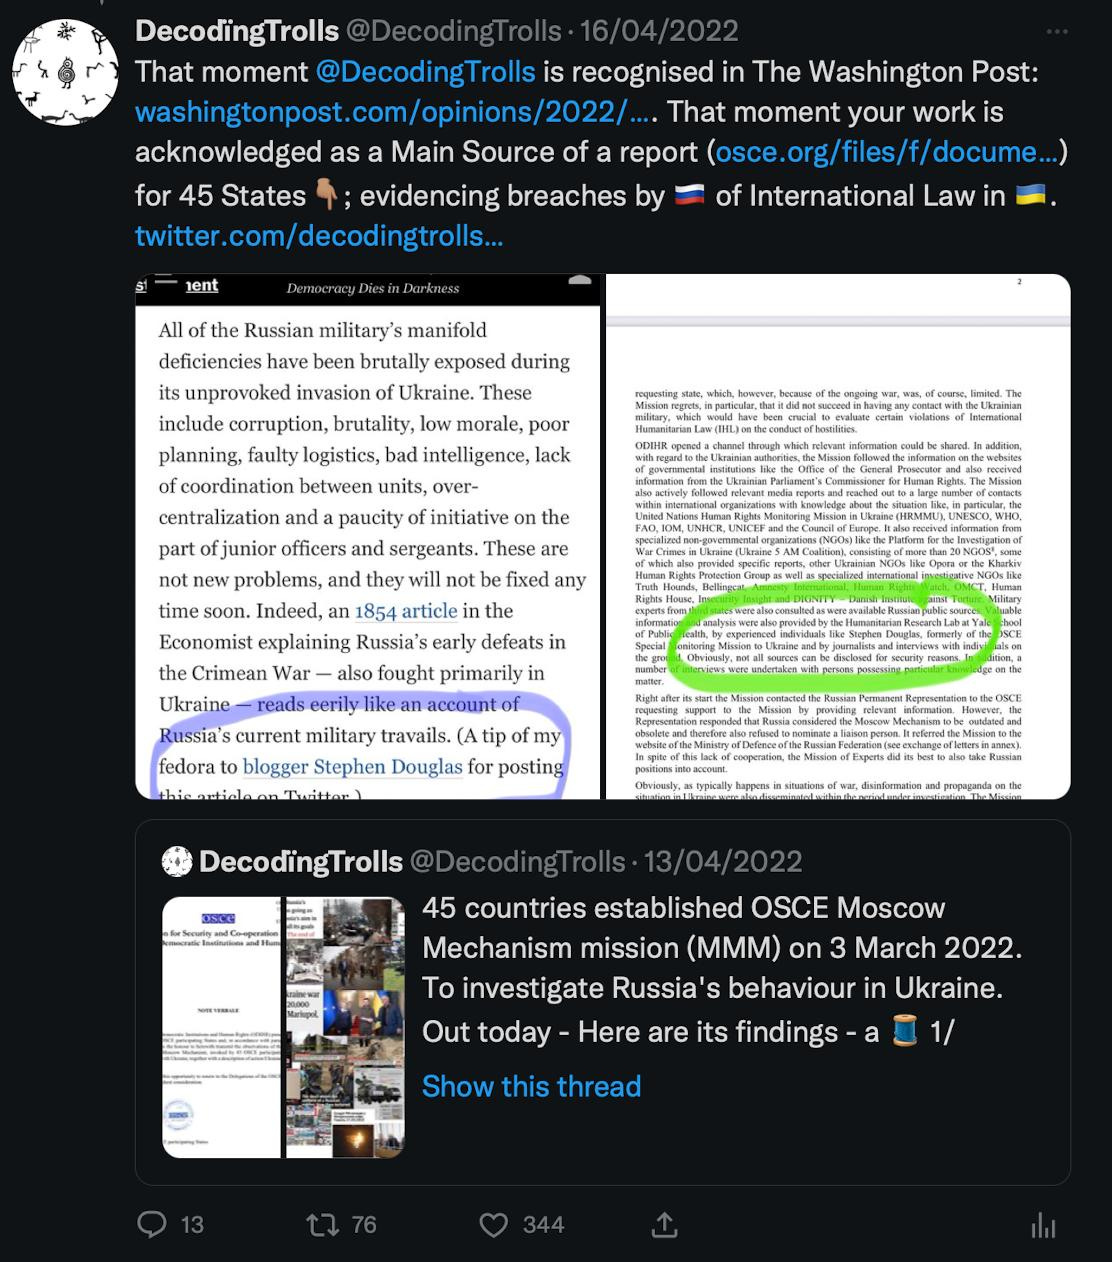Open the three-dot more options menu

1057,32
